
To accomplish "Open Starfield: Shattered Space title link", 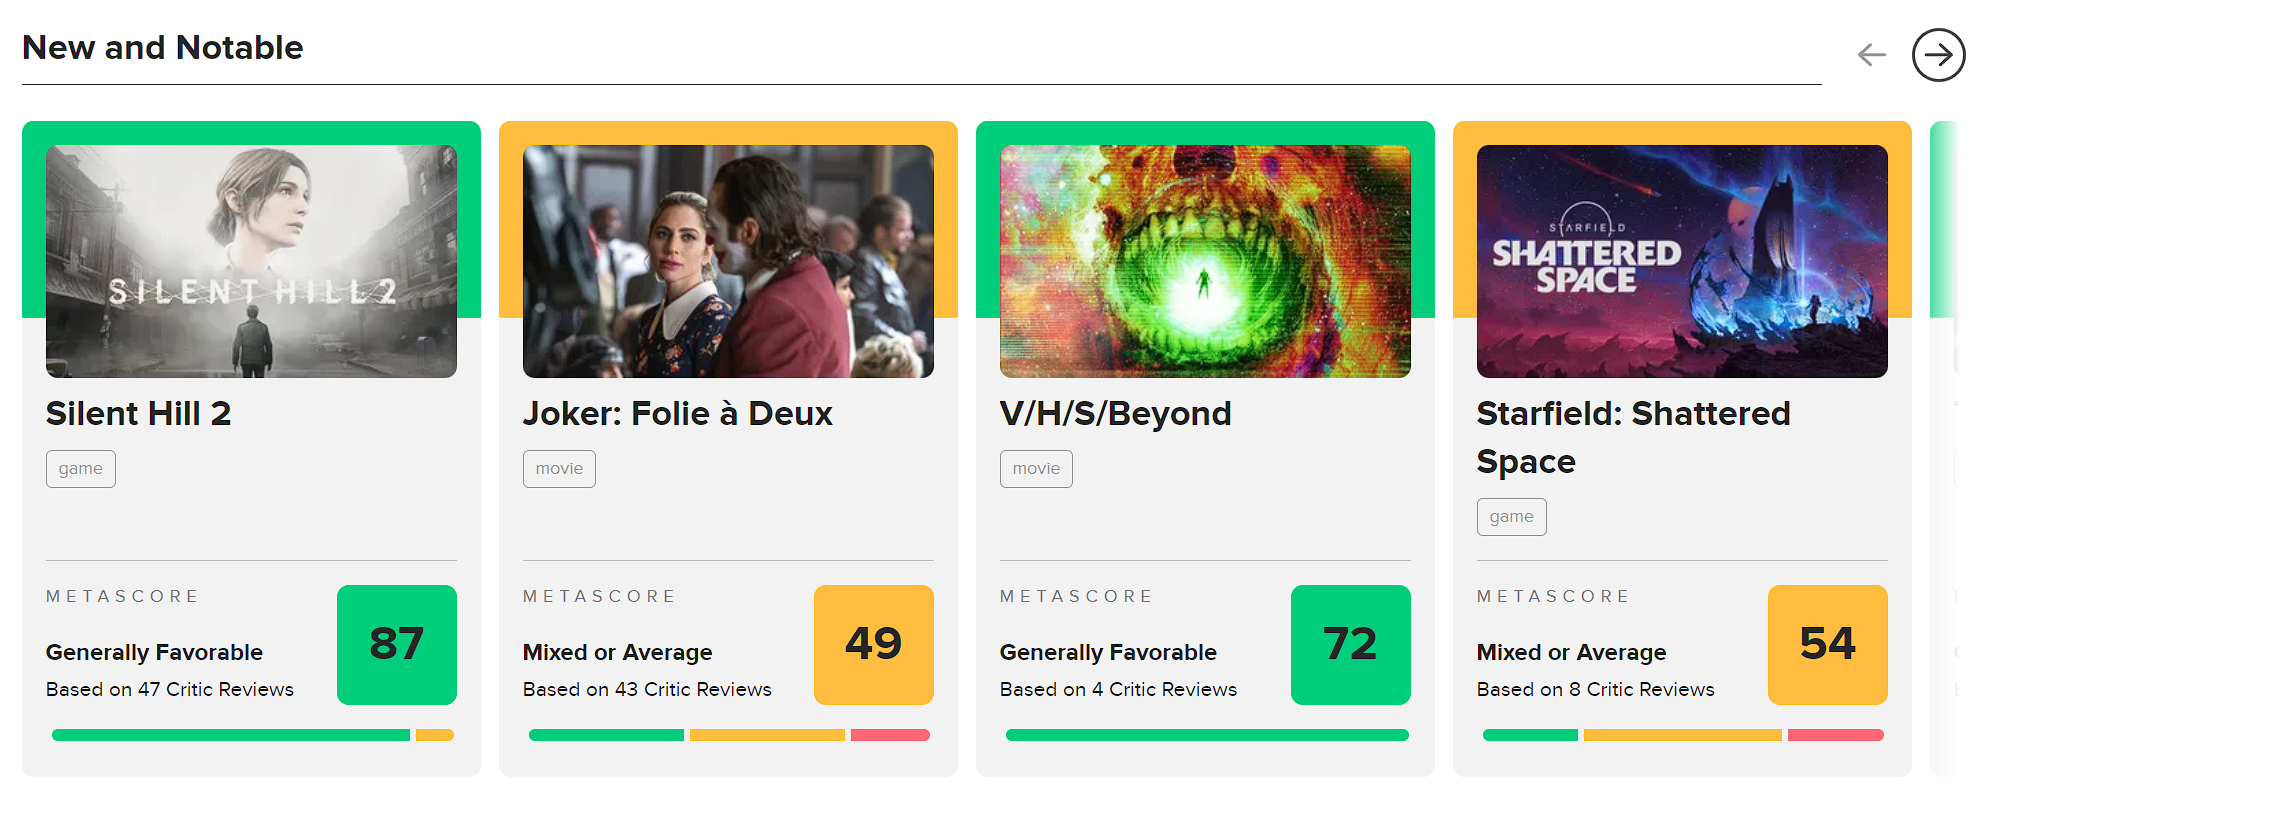I will [1634, 437].
